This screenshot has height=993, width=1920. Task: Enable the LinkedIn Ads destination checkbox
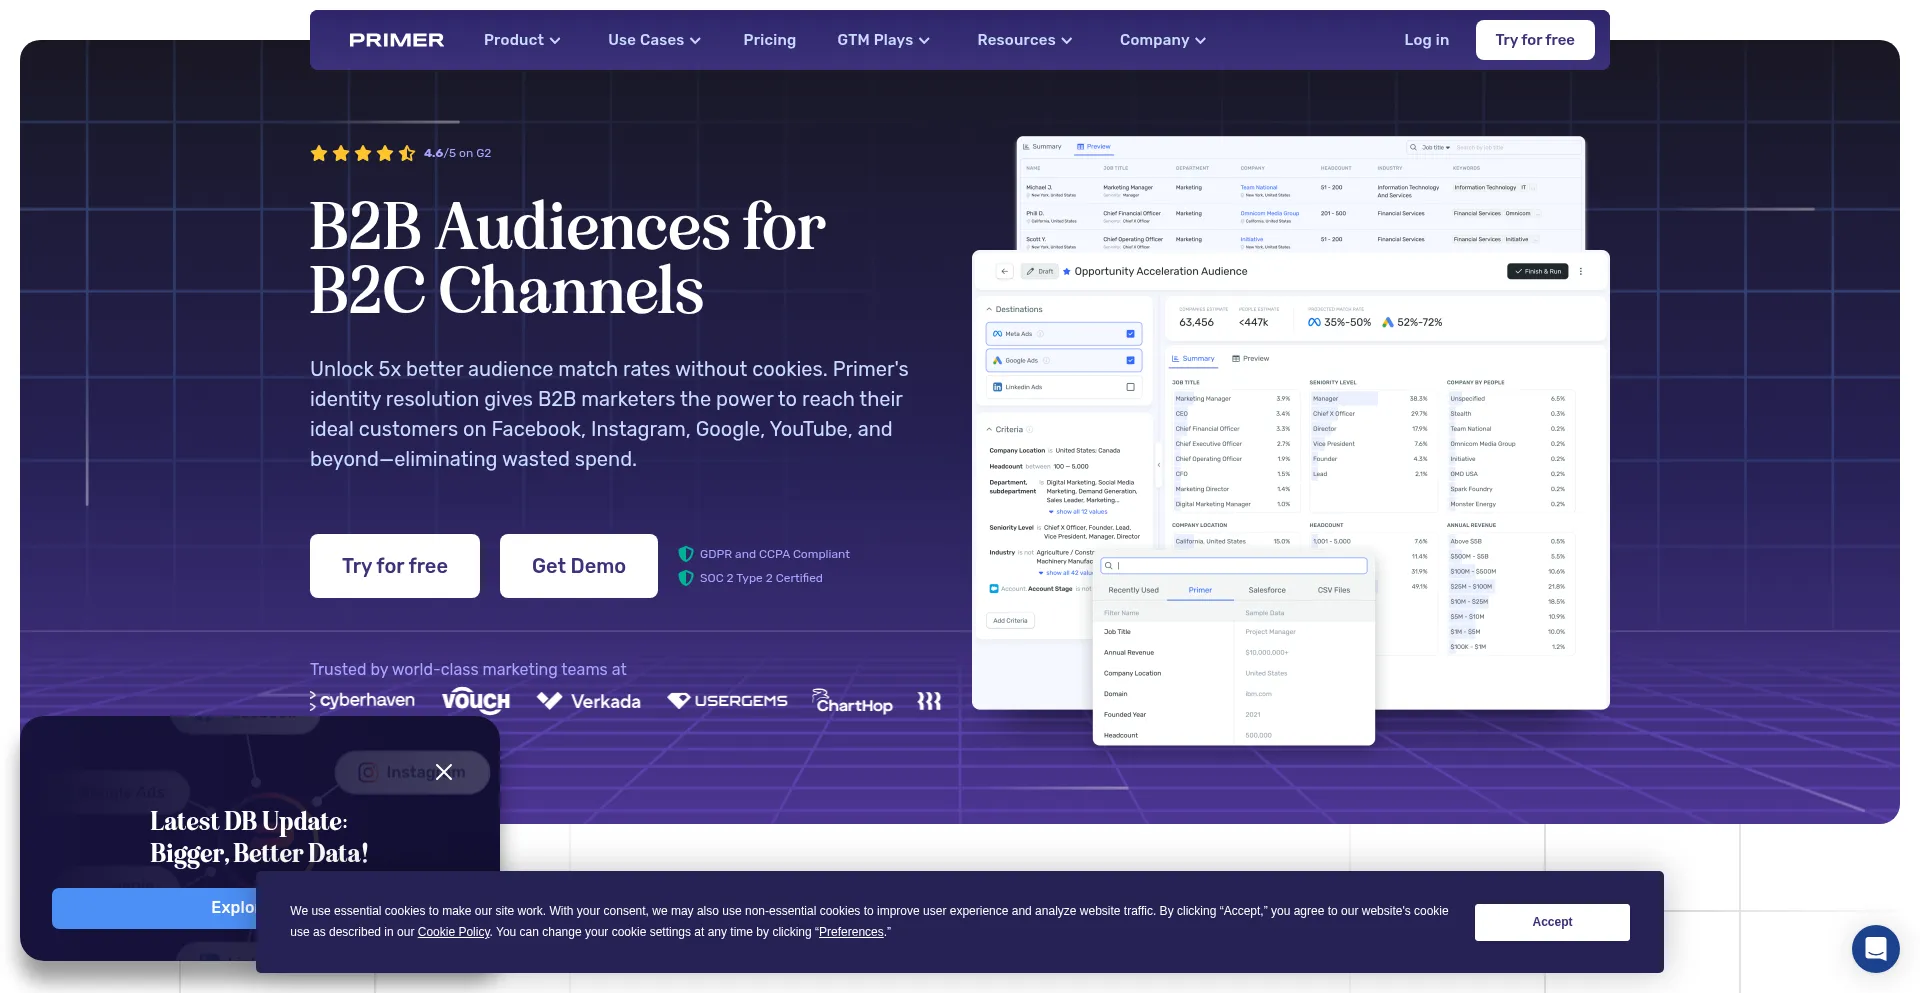[x=1130, y=387]
